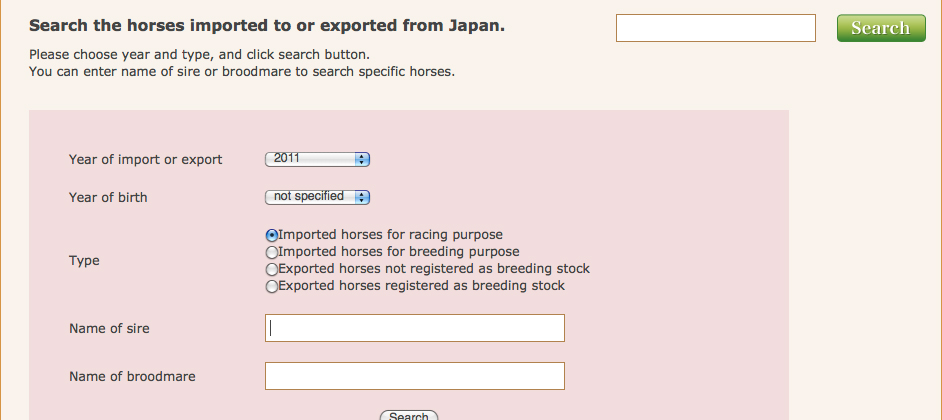Click the green Search button at top
This screenshot has width=942, height=420.
[880, 28]
